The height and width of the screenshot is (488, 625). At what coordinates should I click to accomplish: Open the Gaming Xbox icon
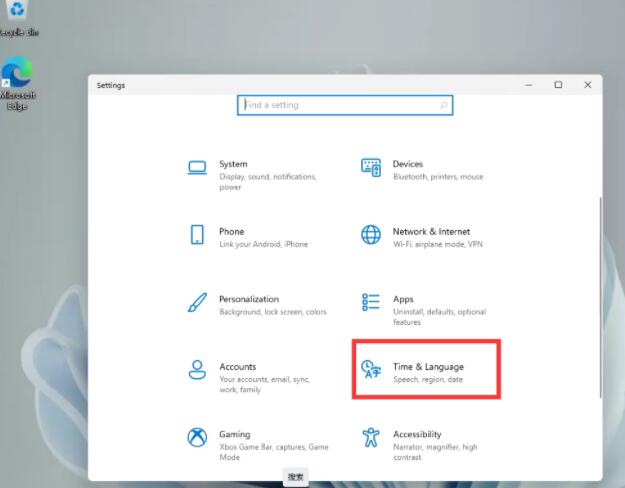coord(197,437)
